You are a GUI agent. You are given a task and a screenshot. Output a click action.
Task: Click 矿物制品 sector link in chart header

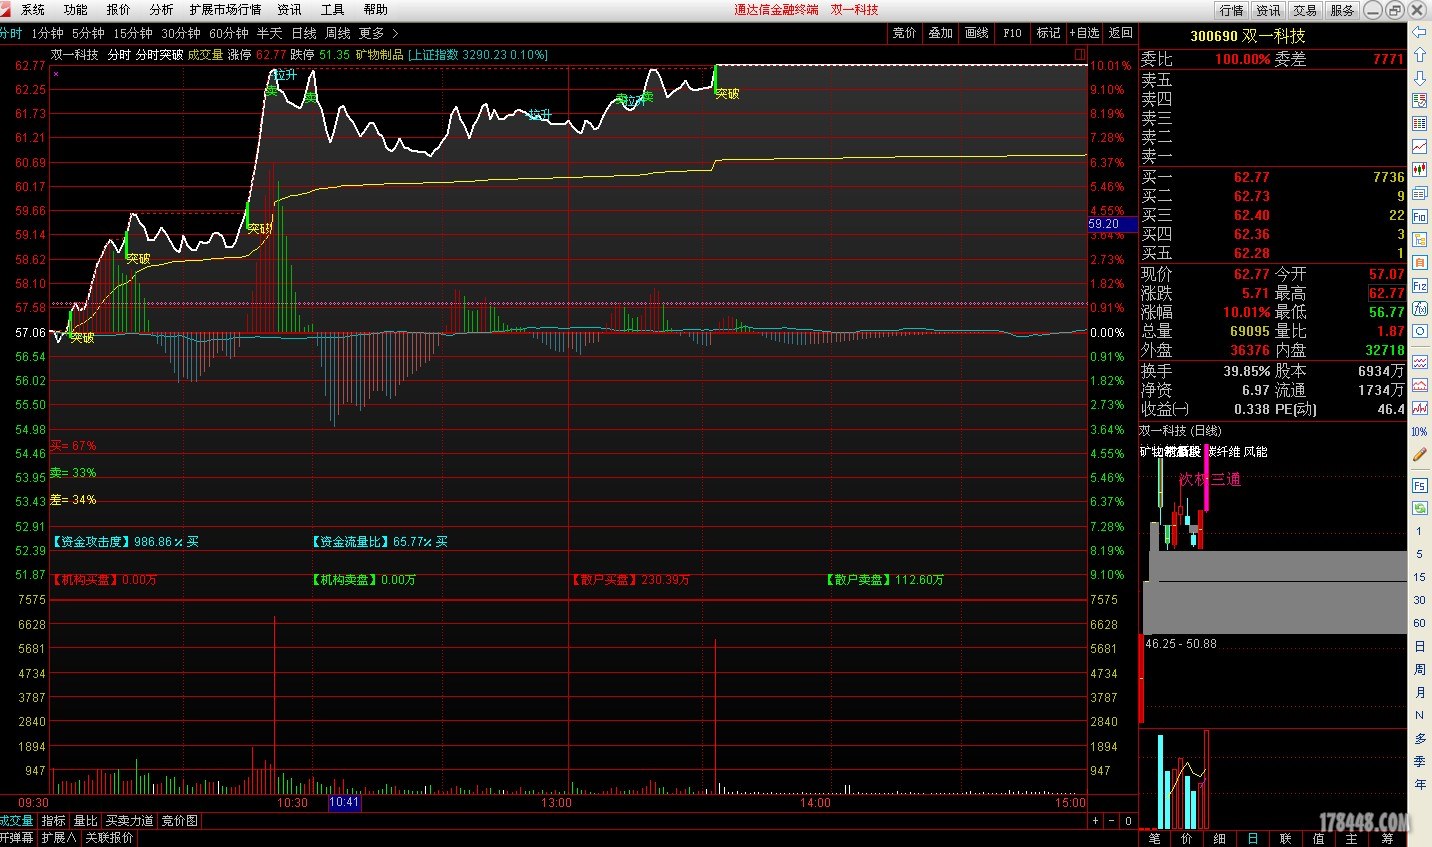380,55
